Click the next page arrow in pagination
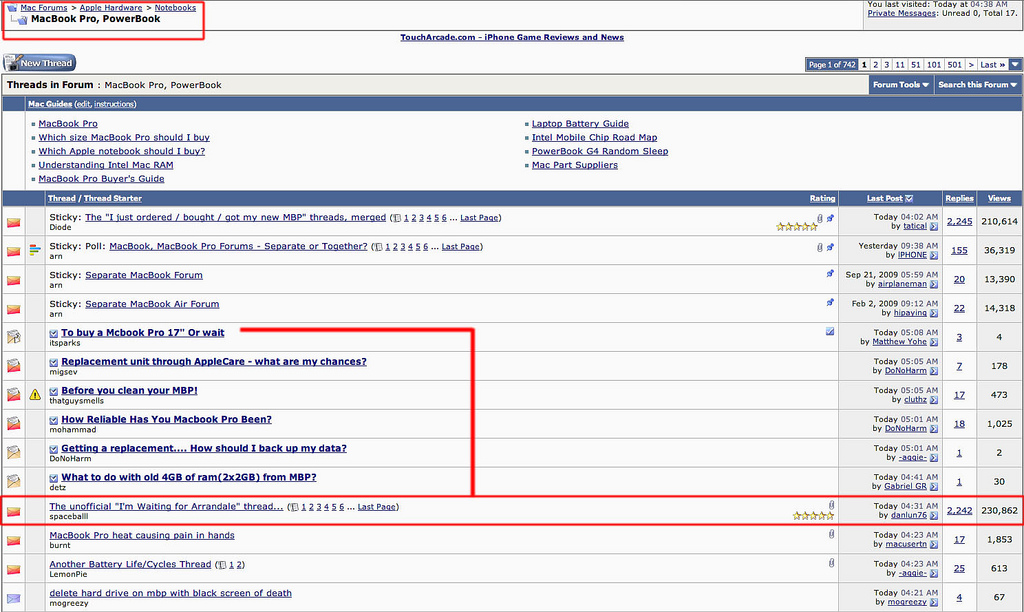 tap(971, 65)
